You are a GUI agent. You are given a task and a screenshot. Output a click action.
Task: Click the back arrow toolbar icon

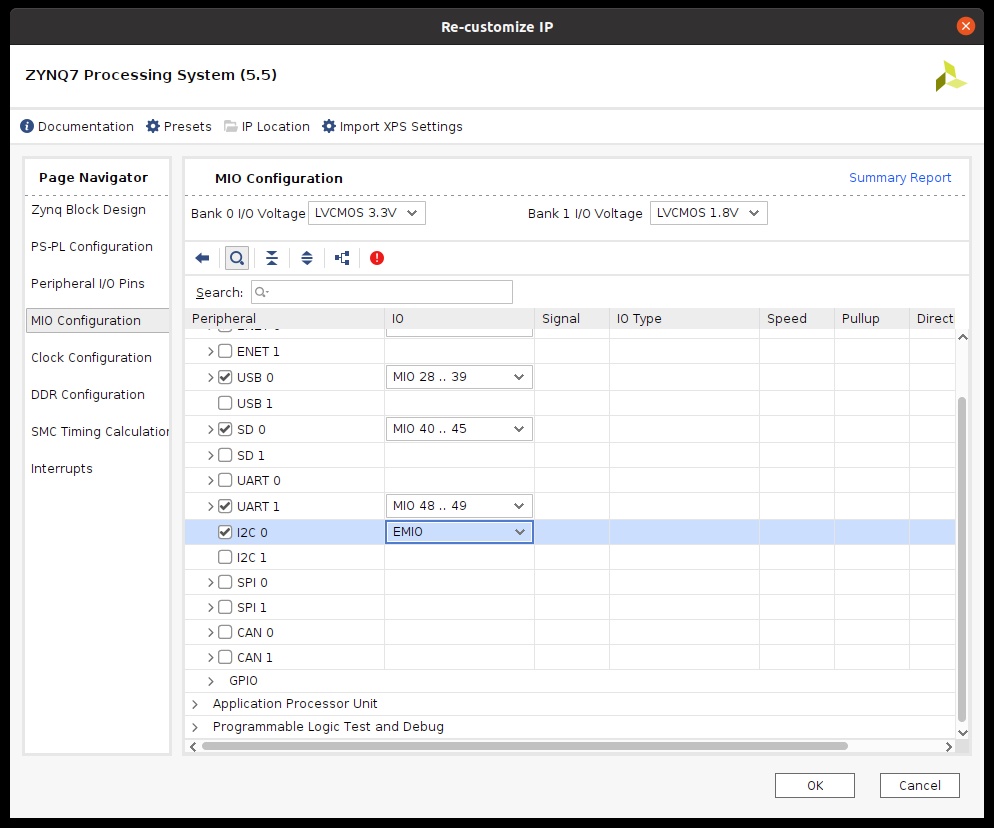click(x=202, y=258)
